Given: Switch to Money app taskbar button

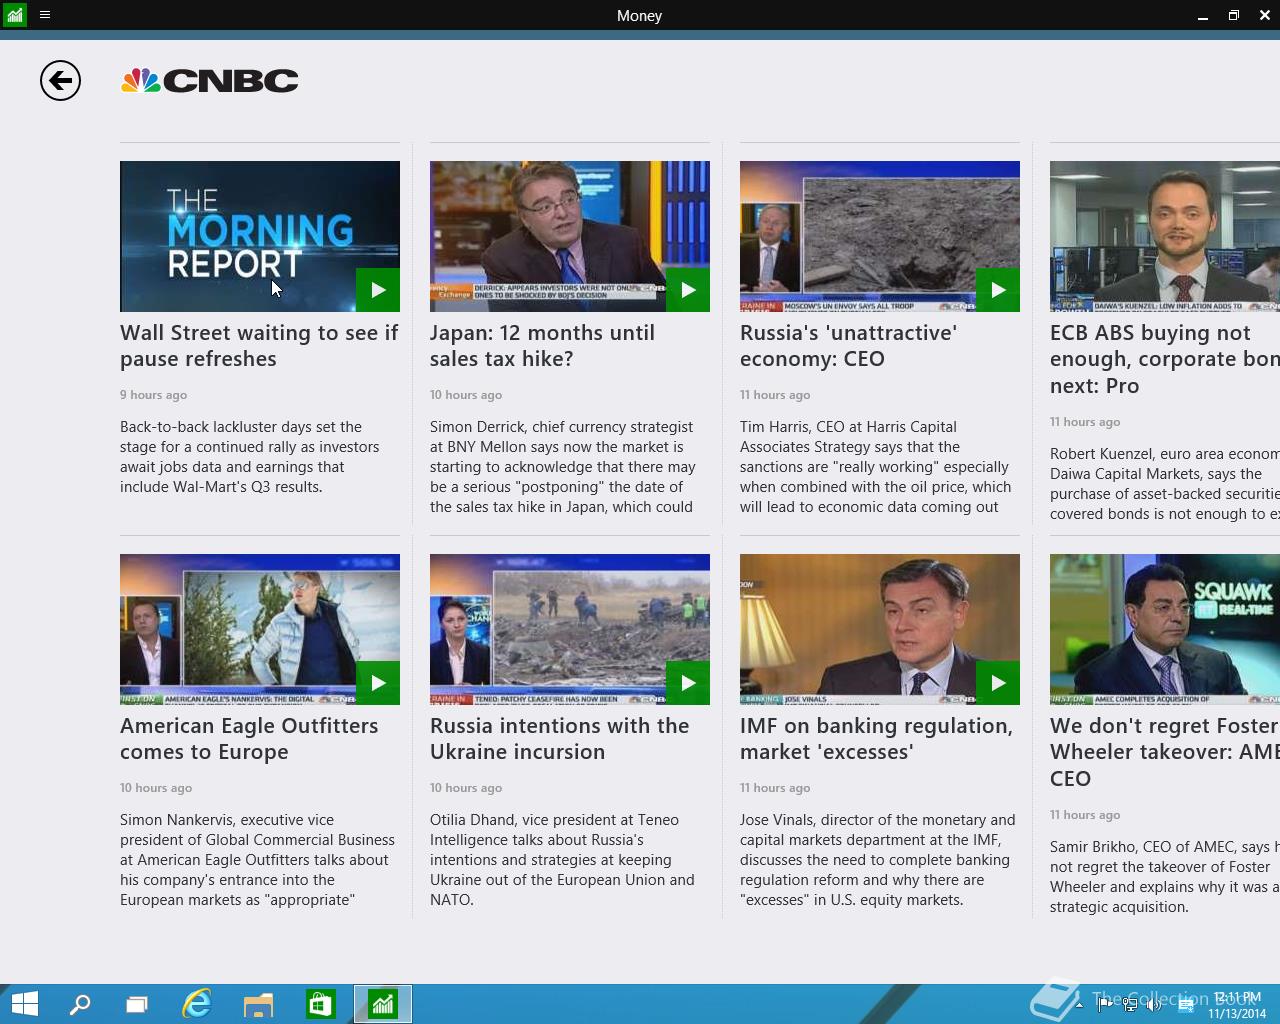Looking at the screenshot, I should point(383,1004).
